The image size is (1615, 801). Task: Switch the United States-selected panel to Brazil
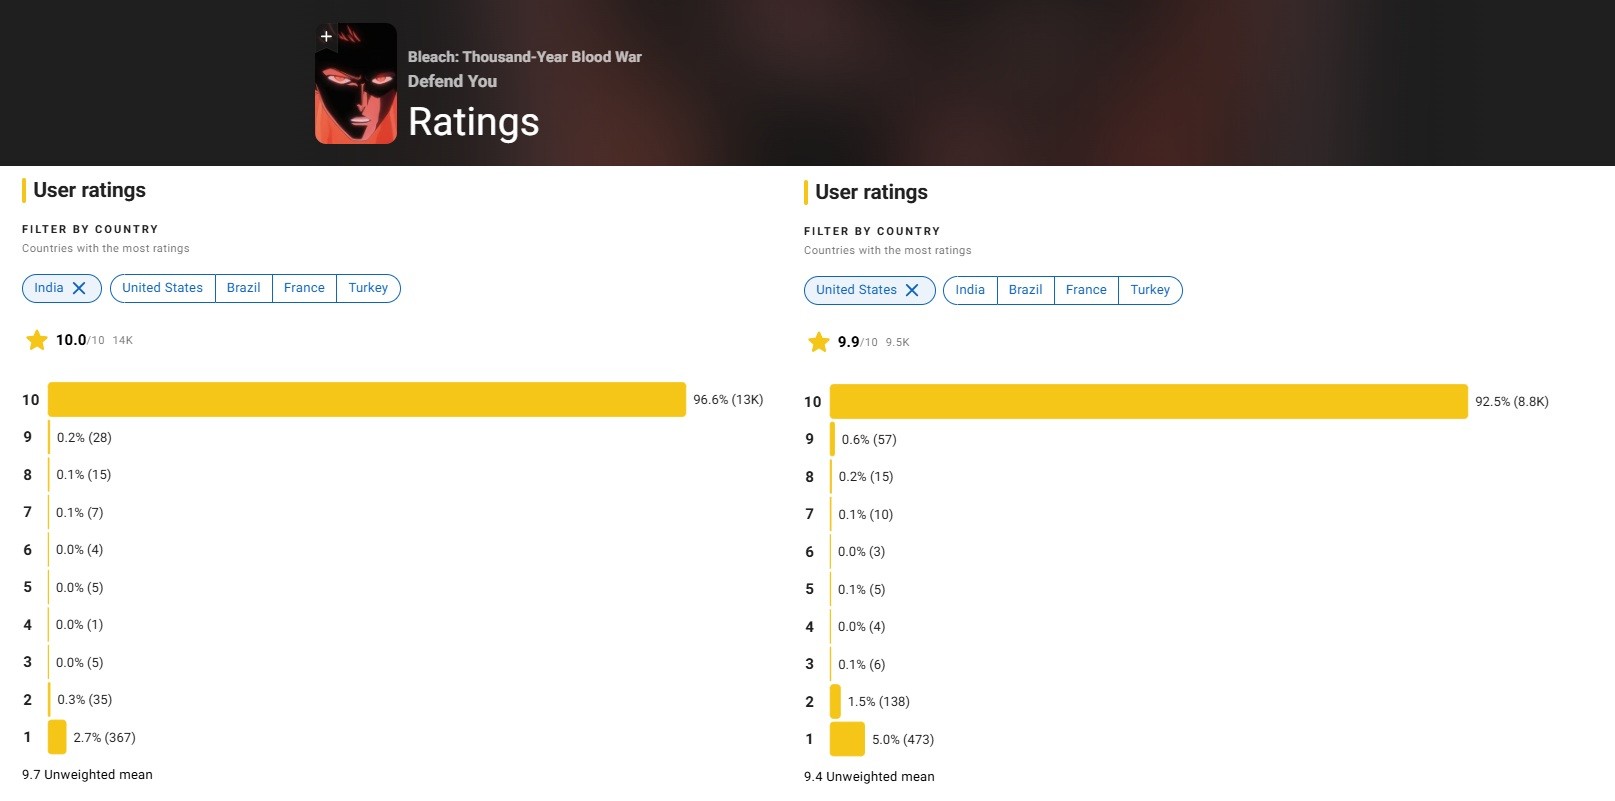pos(1025,290)
